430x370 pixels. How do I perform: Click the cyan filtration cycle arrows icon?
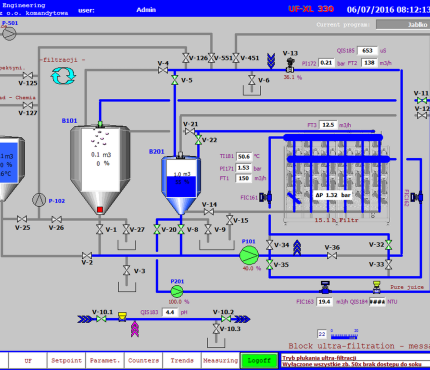[63, 76]
